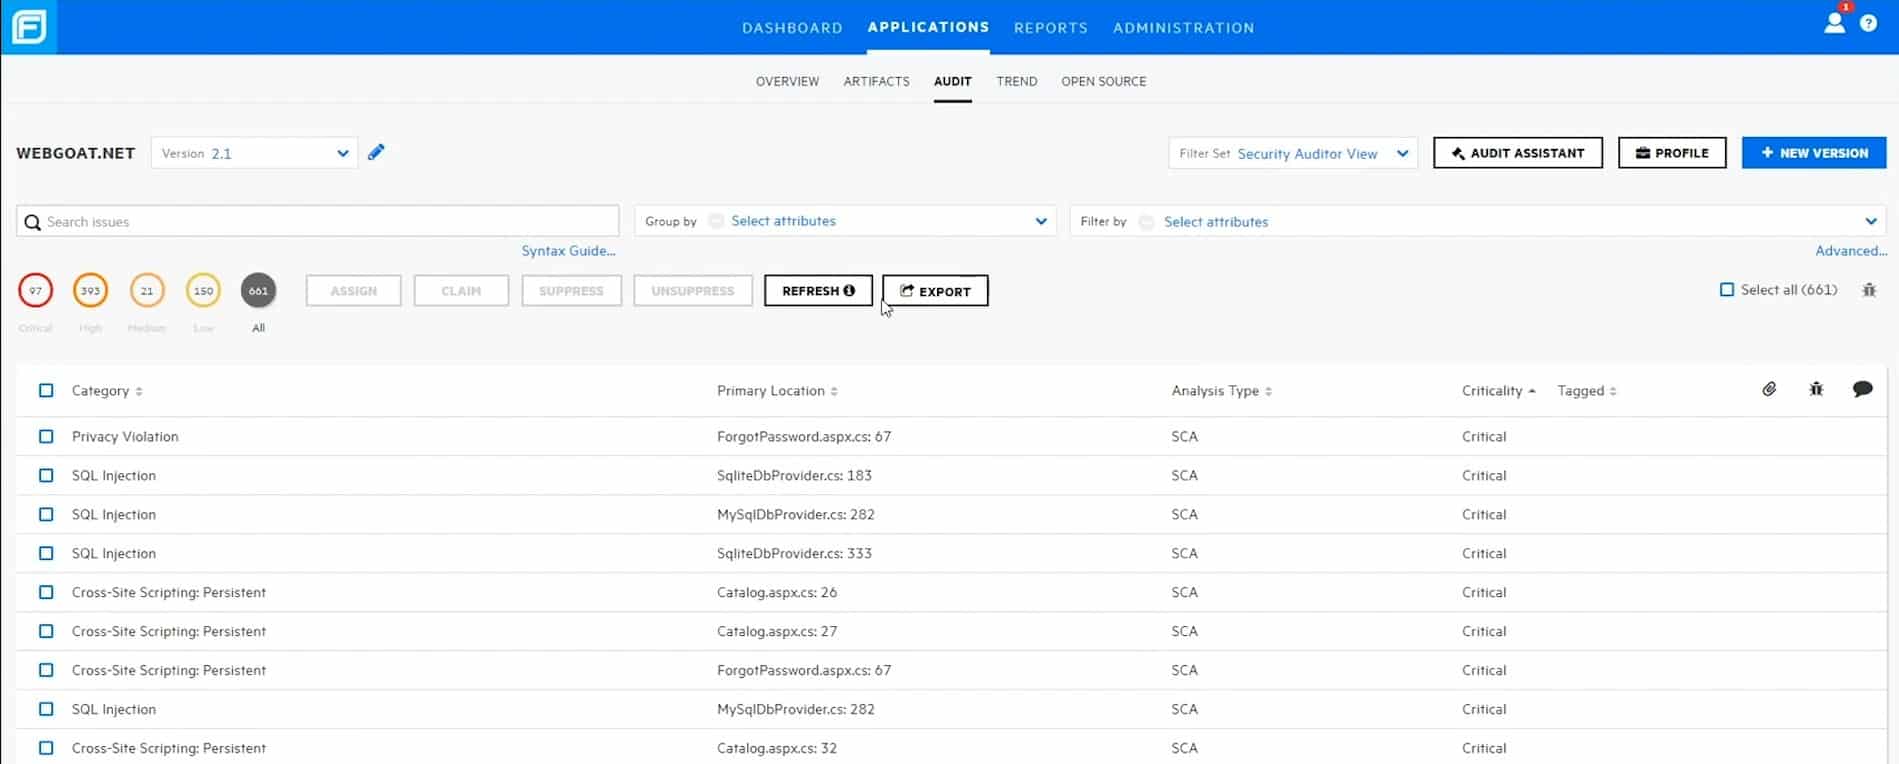Open the Advanced filter link

(x=1851, y=251)
